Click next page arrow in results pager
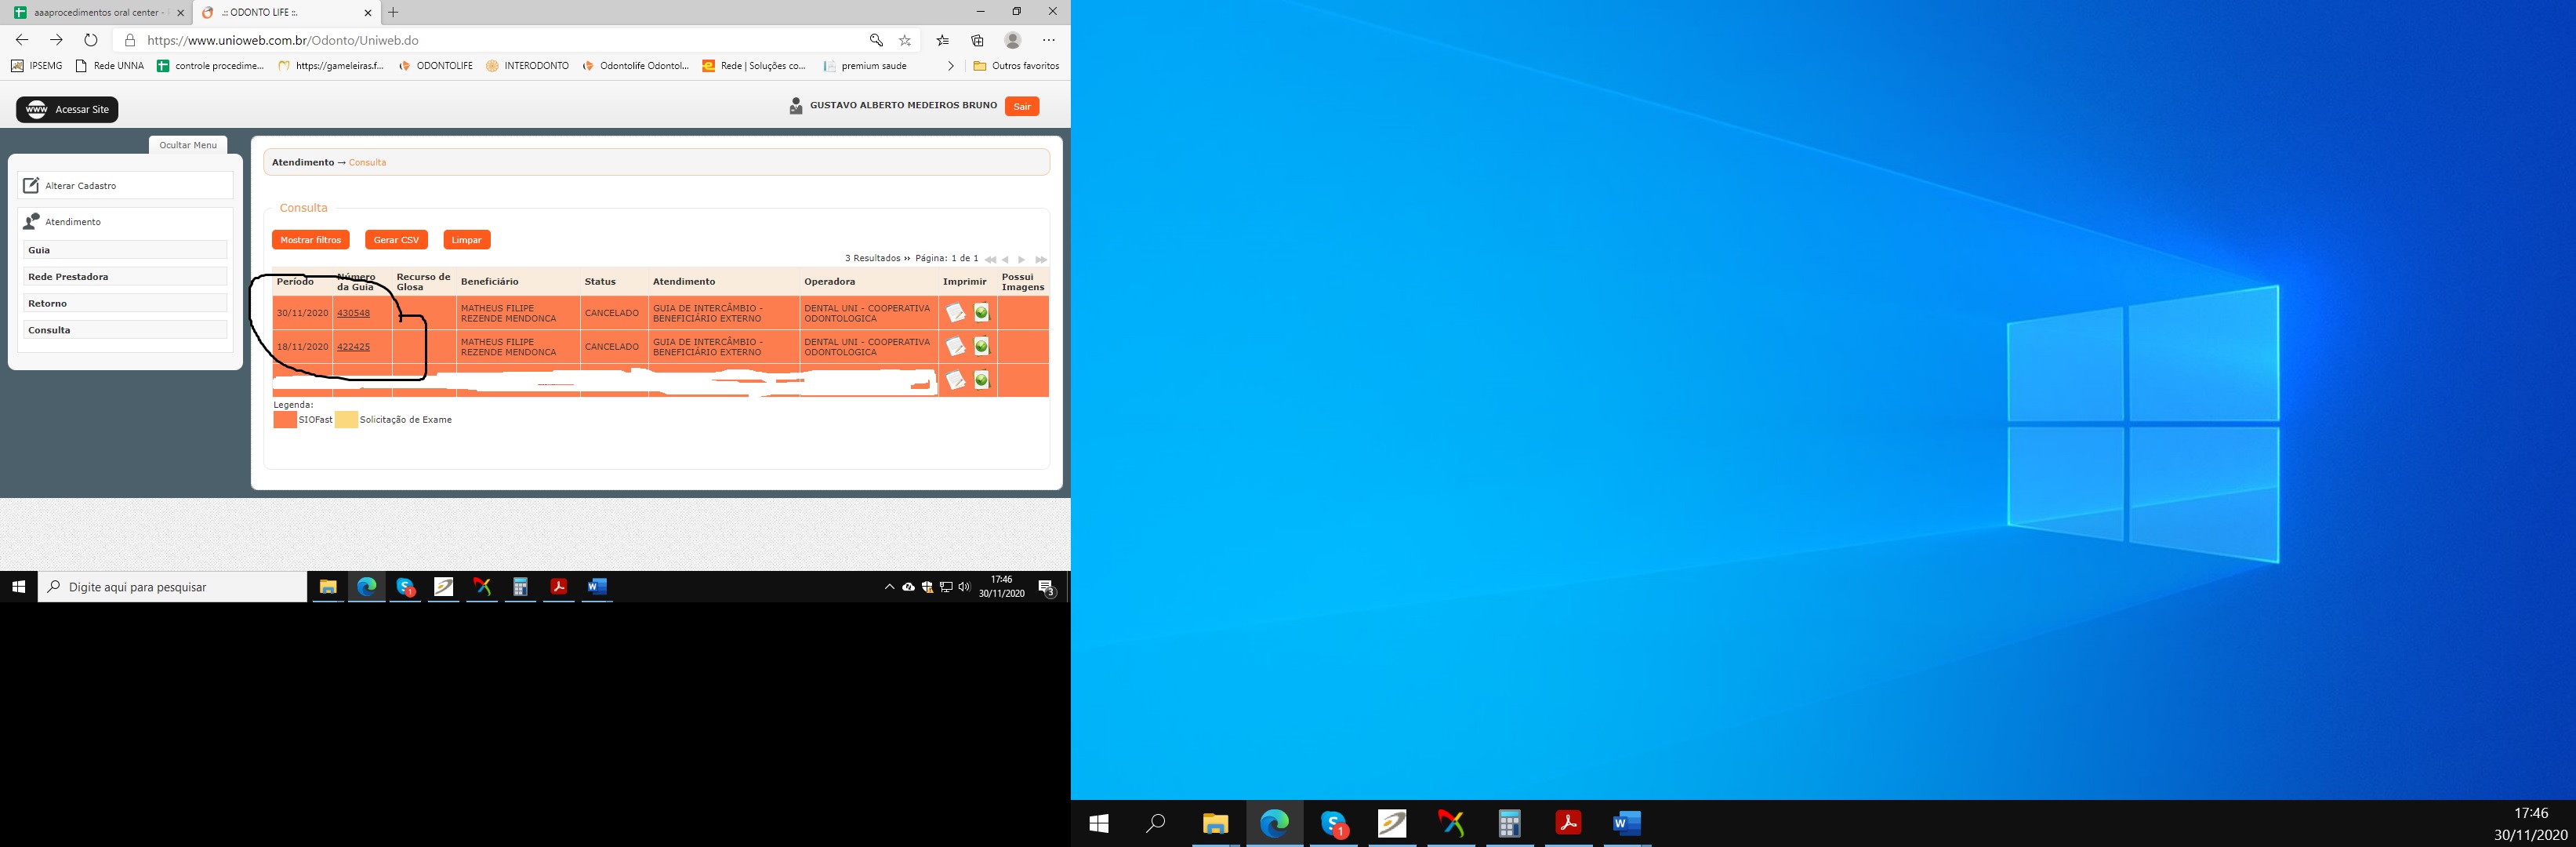The width and height of the screenshot is (2576, 847). point(1021,259)
